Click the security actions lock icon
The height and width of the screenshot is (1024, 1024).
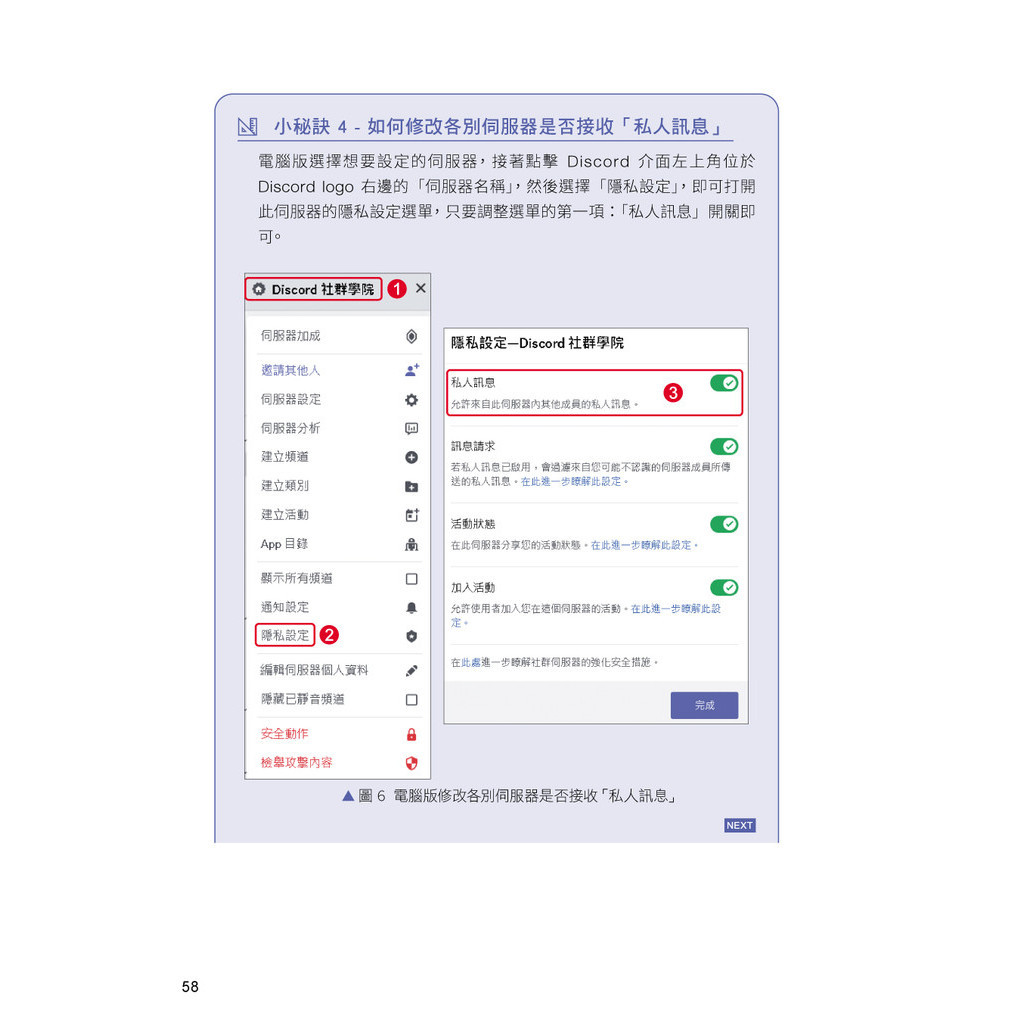point(411,734)
